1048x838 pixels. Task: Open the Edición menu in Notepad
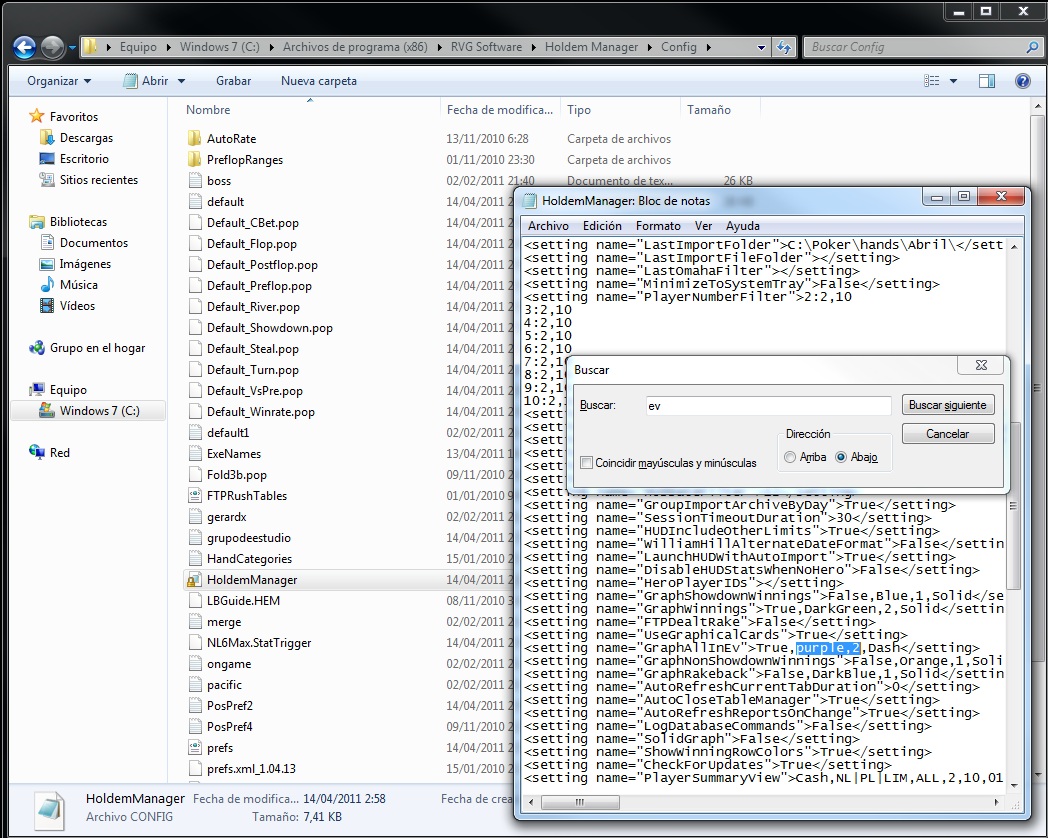point(602,226)
